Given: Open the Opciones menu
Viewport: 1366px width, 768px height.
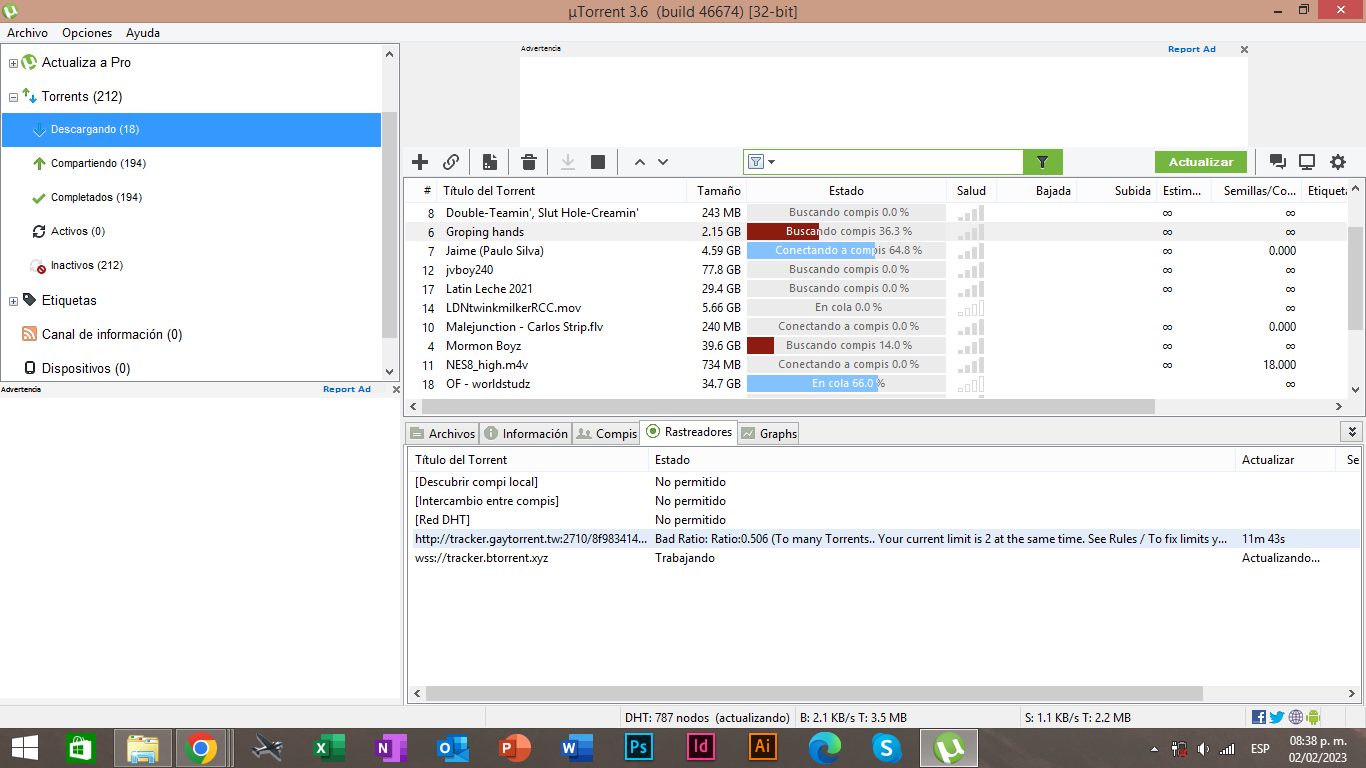Looking at the screenshot, I should pos(87,33).
